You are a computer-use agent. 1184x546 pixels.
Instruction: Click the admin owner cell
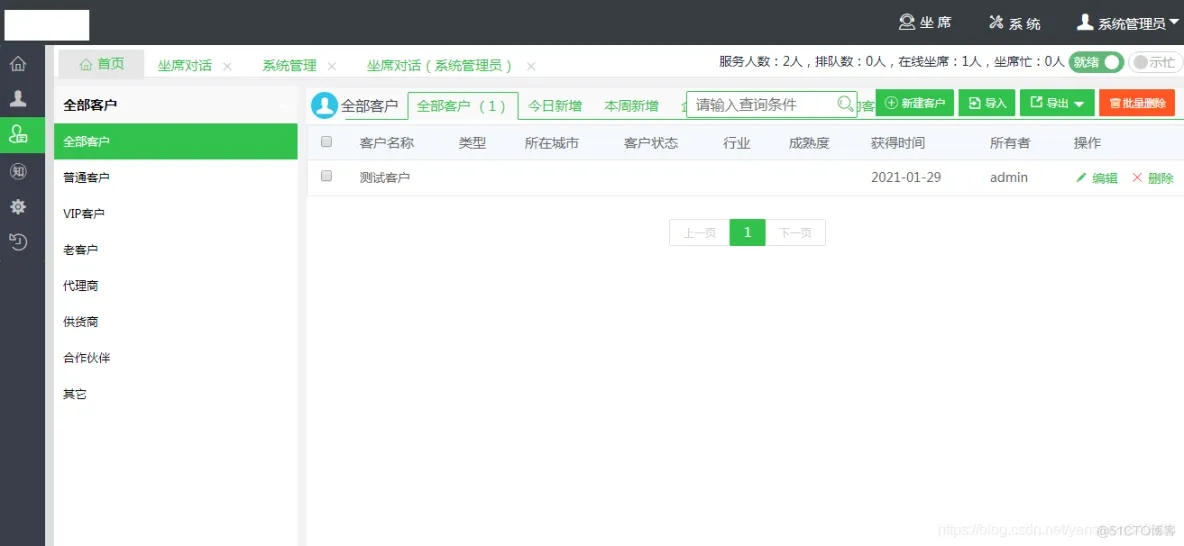[x=1009, y=178]
